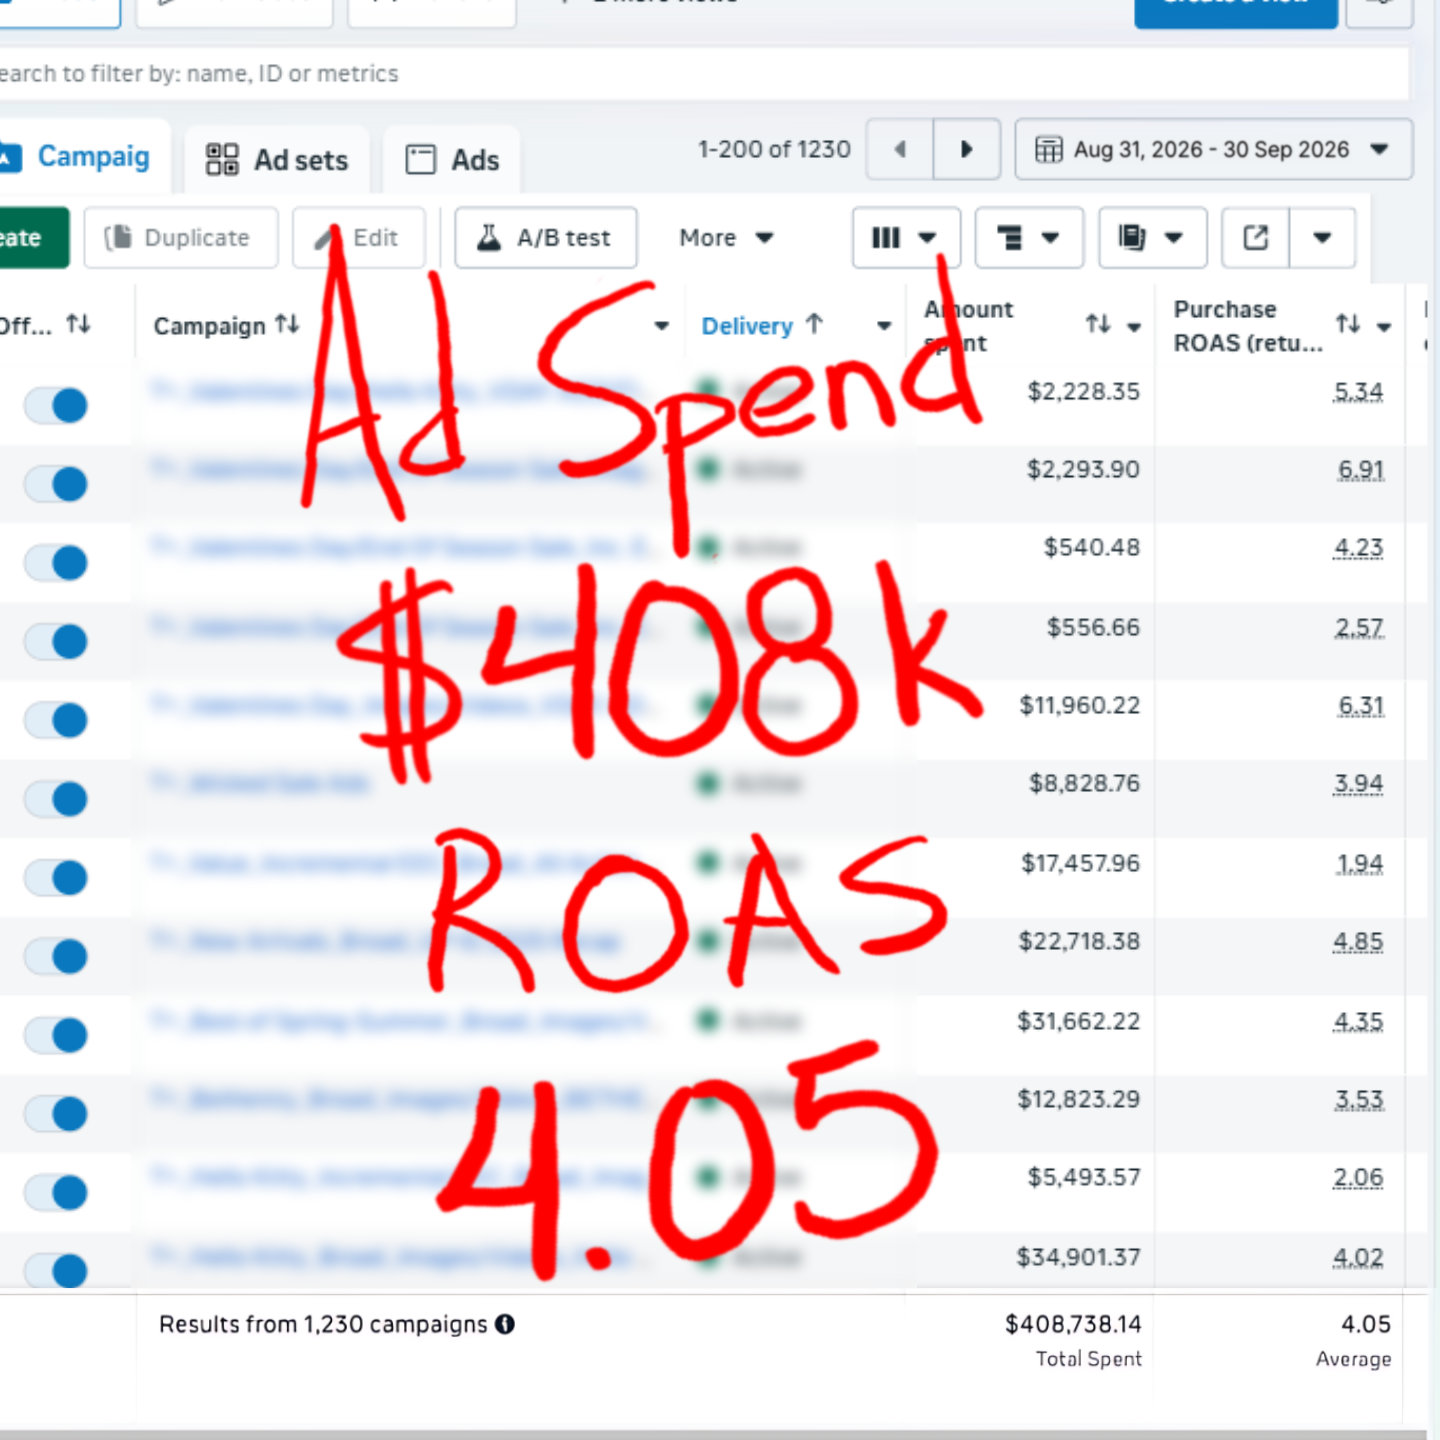Click the ROAS value 6.91

click(x=1361, y=470)
